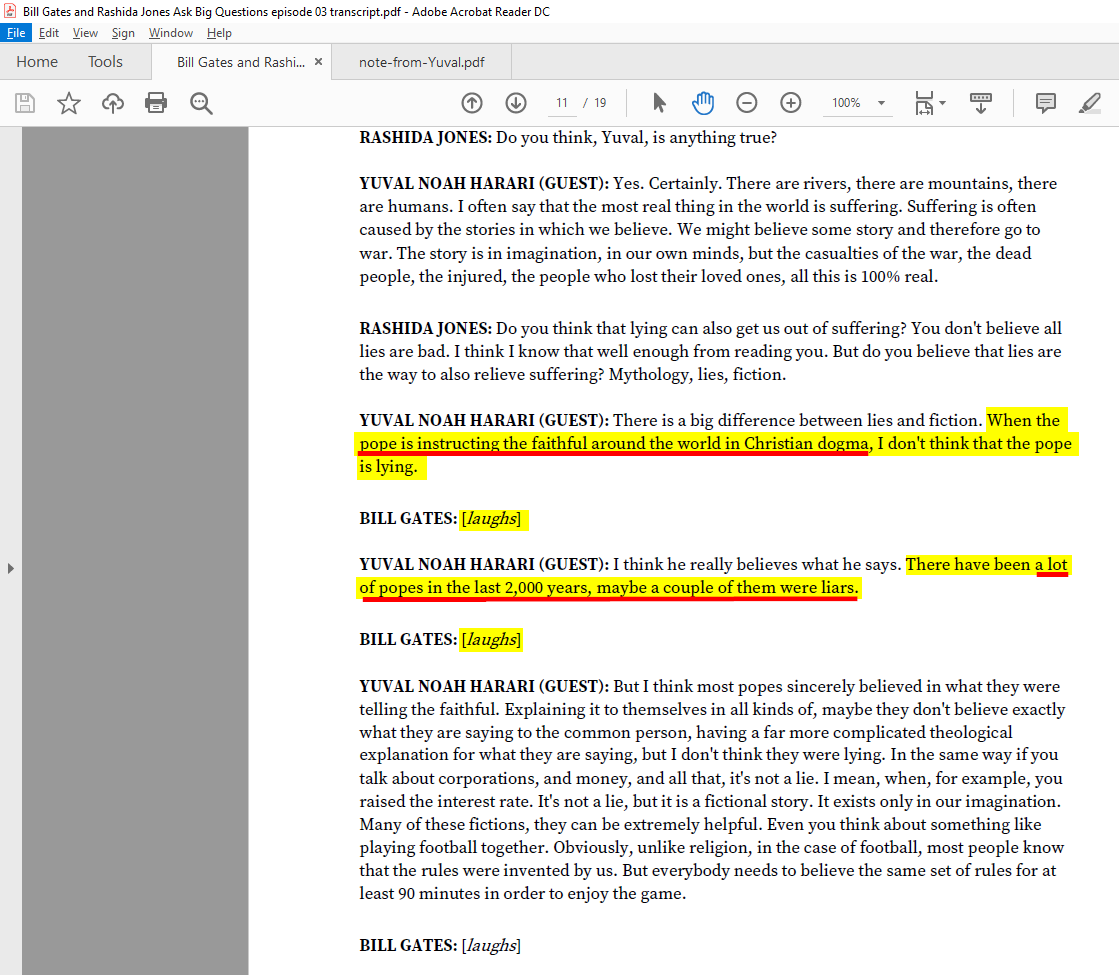Close the Bill Gates and Rashi... tab
The height and width of the screenshot is (975, 1119).
click(318, 61)
